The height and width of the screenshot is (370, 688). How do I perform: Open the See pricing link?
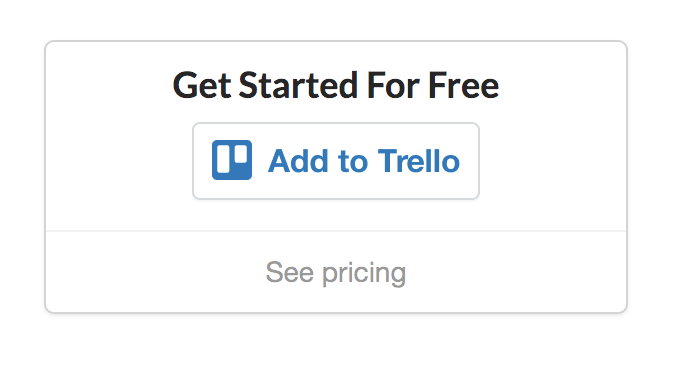point(336,273)
